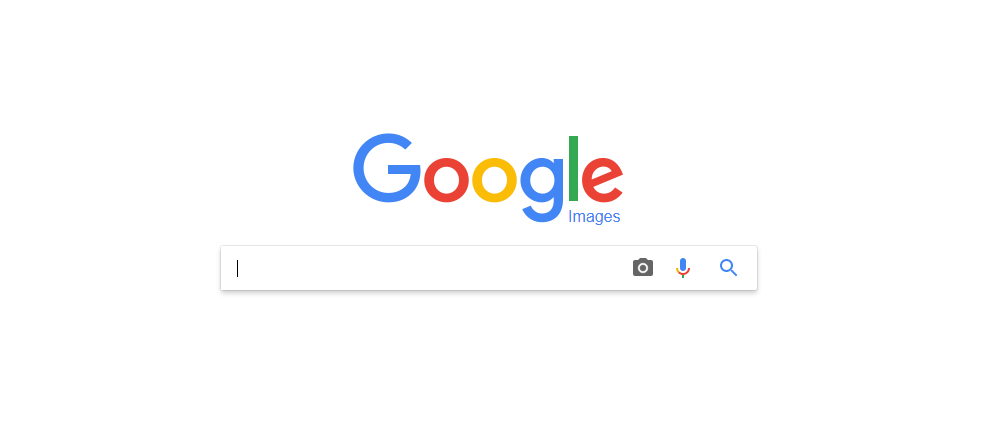Click middle of the empty search bar
The image size is (1001, 421).
(489, 268)
